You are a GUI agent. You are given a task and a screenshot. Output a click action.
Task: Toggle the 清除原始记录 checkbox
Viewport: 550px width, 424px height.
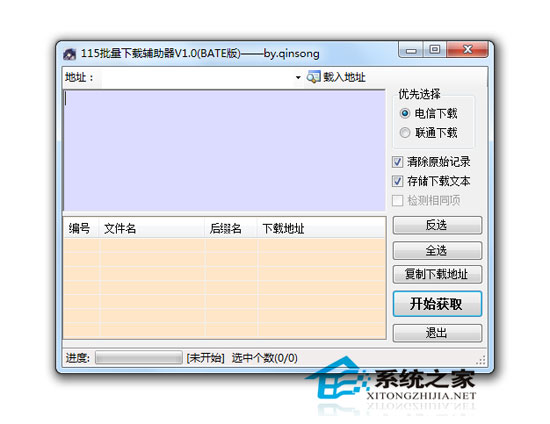[397, 162]
